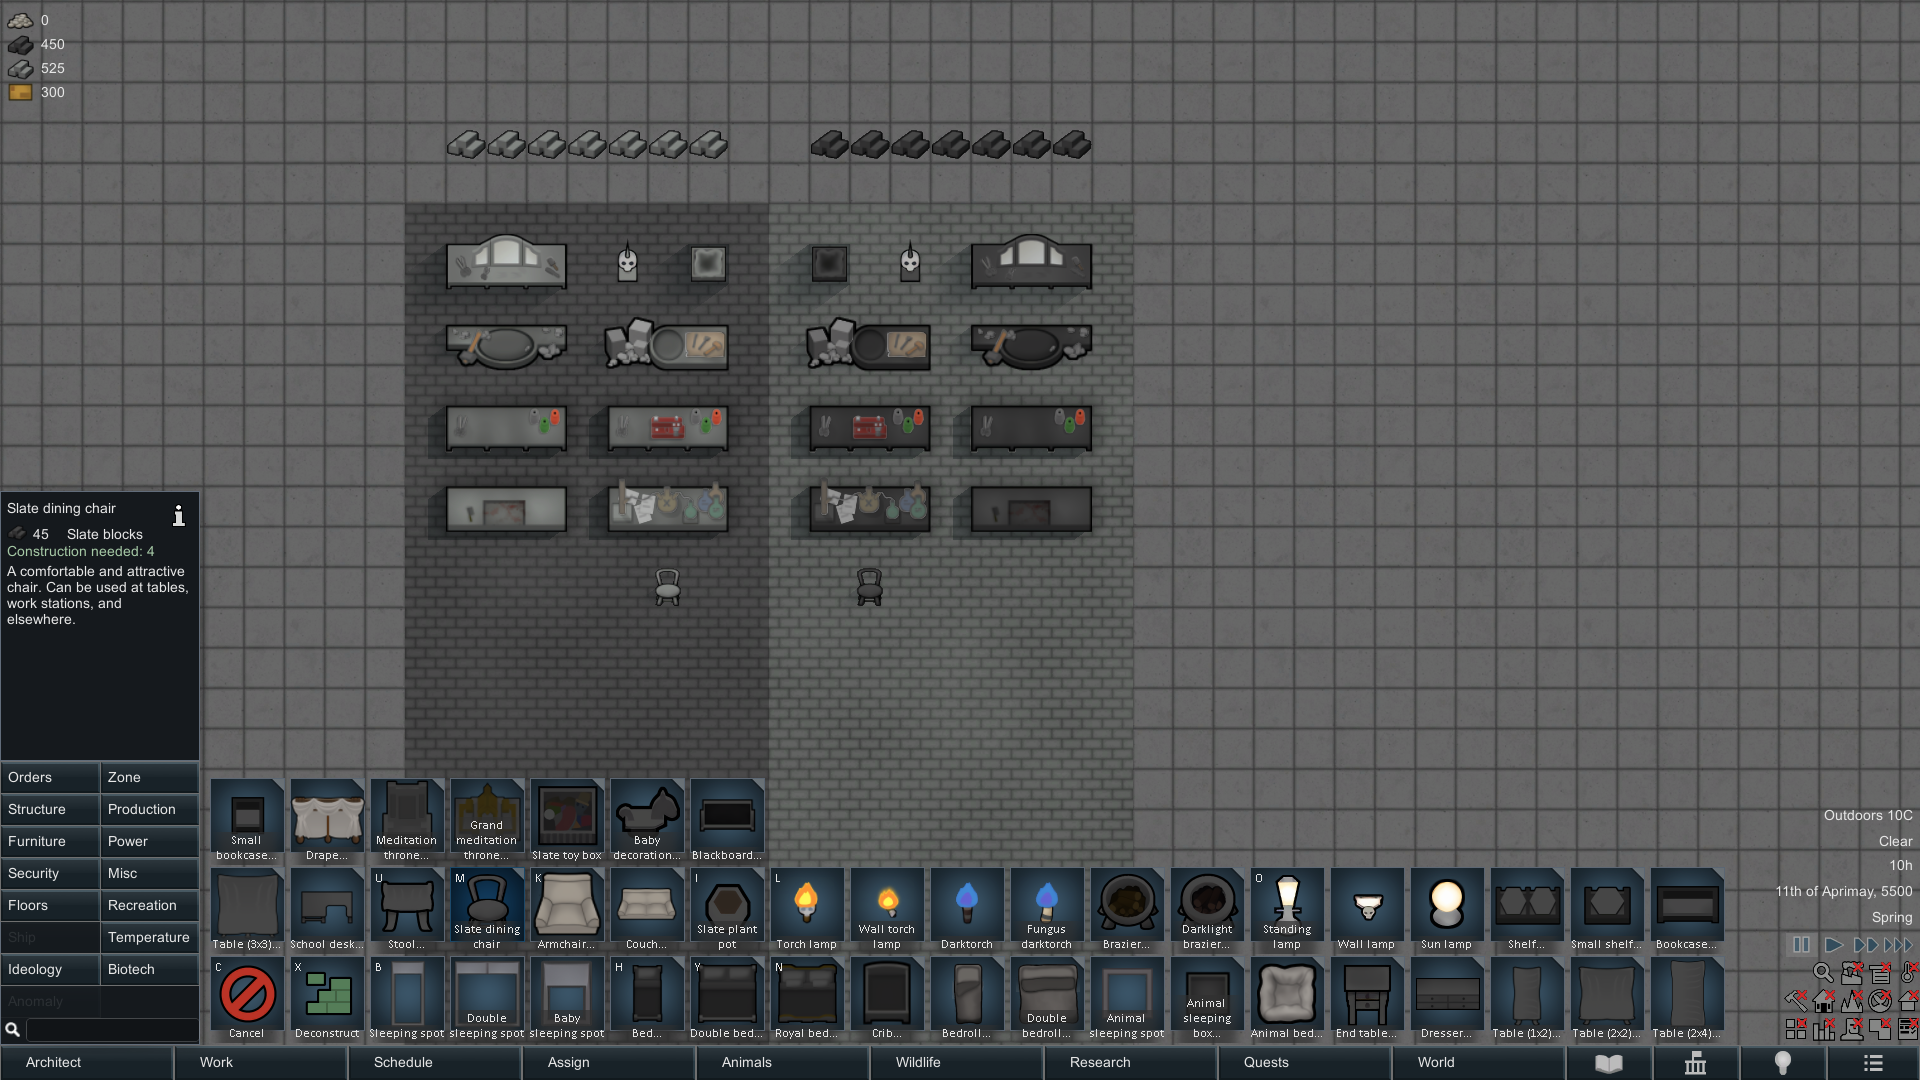1920x1080 pixels.
Task: Set game to normal speed
Action: [1834, 945]
